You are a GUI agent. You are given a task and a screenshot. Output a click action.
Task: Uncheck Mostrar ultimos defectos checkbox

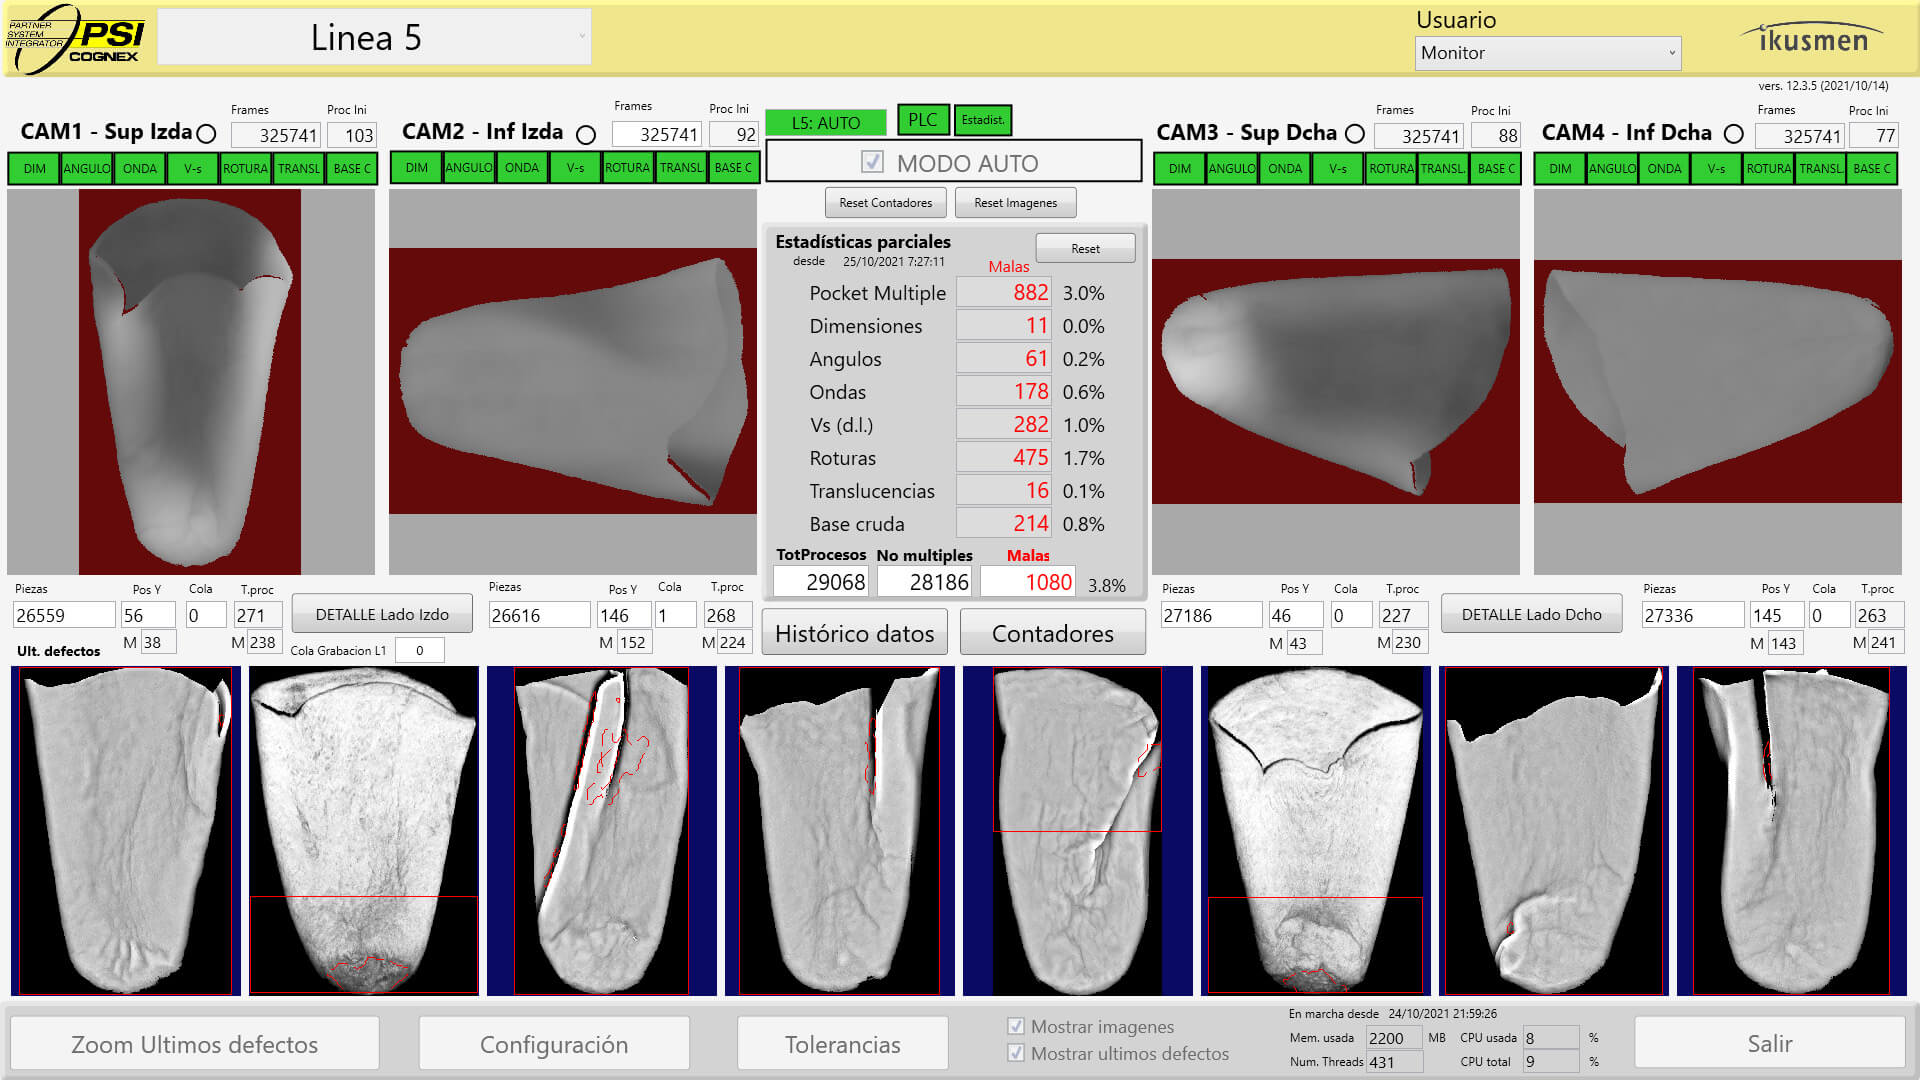pos(1016,1053)
